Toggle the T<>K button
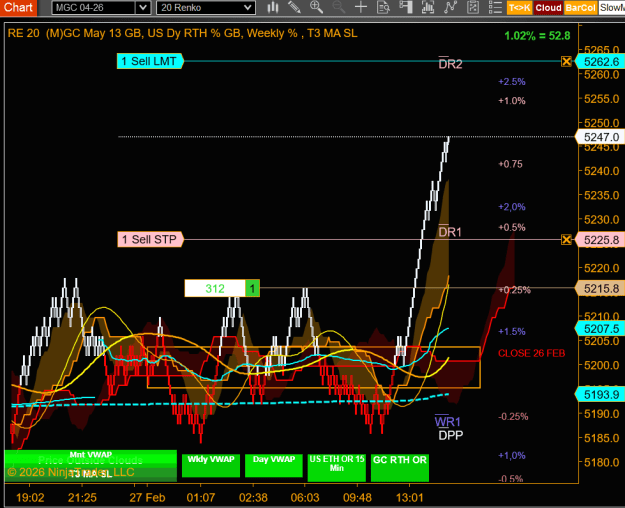Image resolution: width=625 pixels, height=508 pixels. pyautogui.click(x=519, y=8)
